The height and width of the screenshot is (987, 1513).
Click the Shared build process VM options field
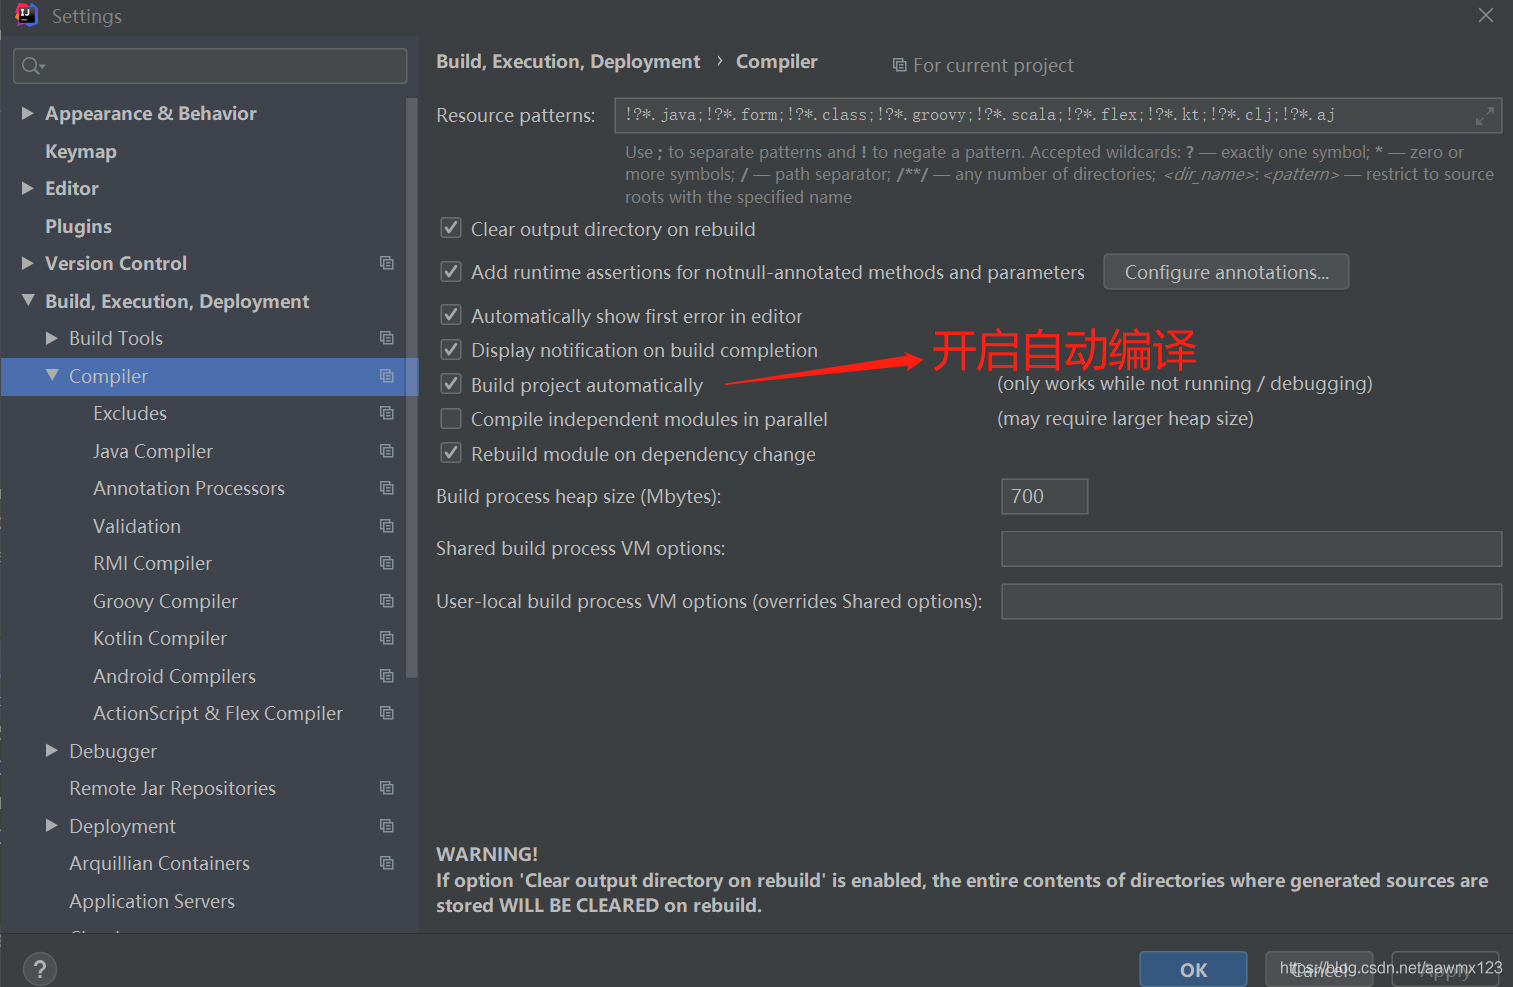pos(1251,549)
